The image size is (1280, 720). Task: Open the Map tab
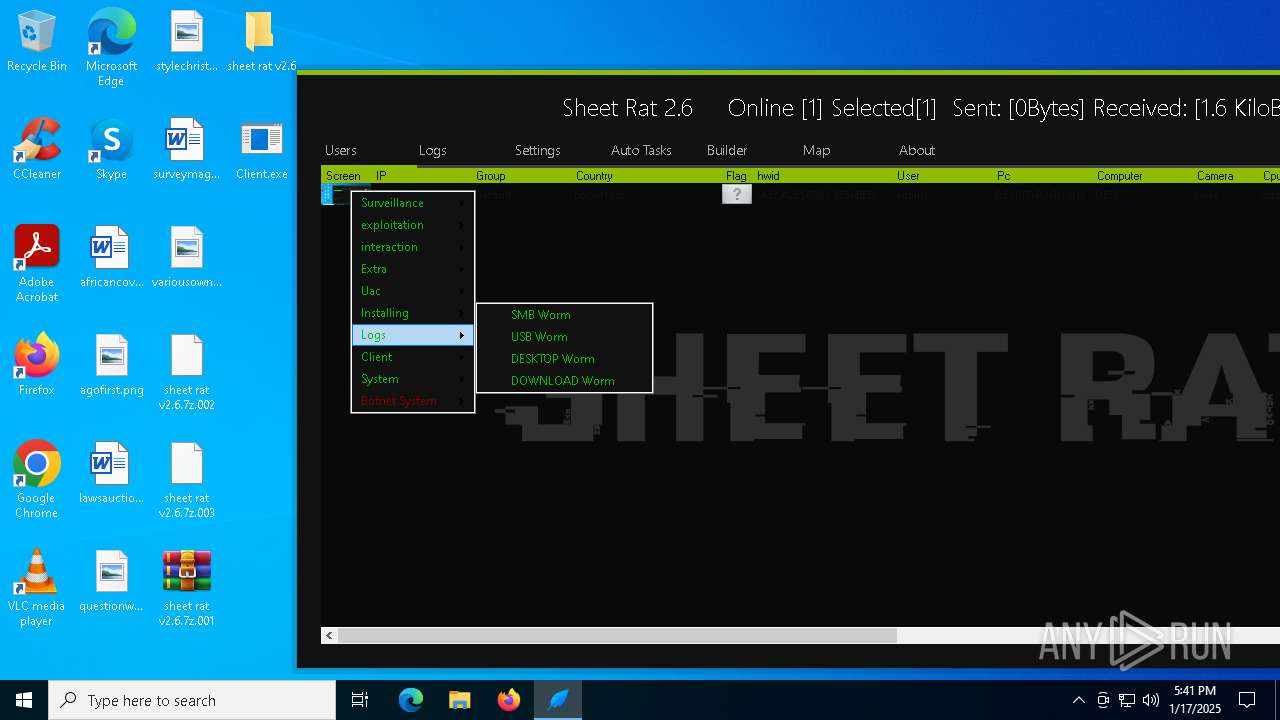(x=817, y=150)
